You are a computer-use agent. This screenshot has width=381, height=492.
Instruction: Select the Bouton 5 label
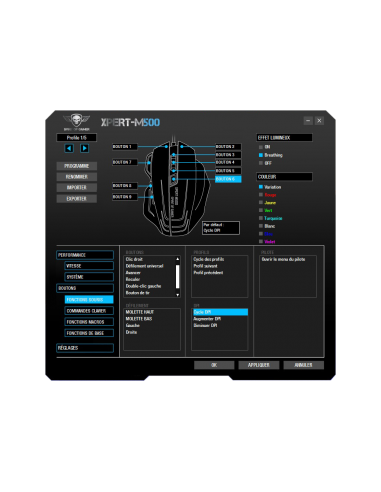[x=228, y=171]
